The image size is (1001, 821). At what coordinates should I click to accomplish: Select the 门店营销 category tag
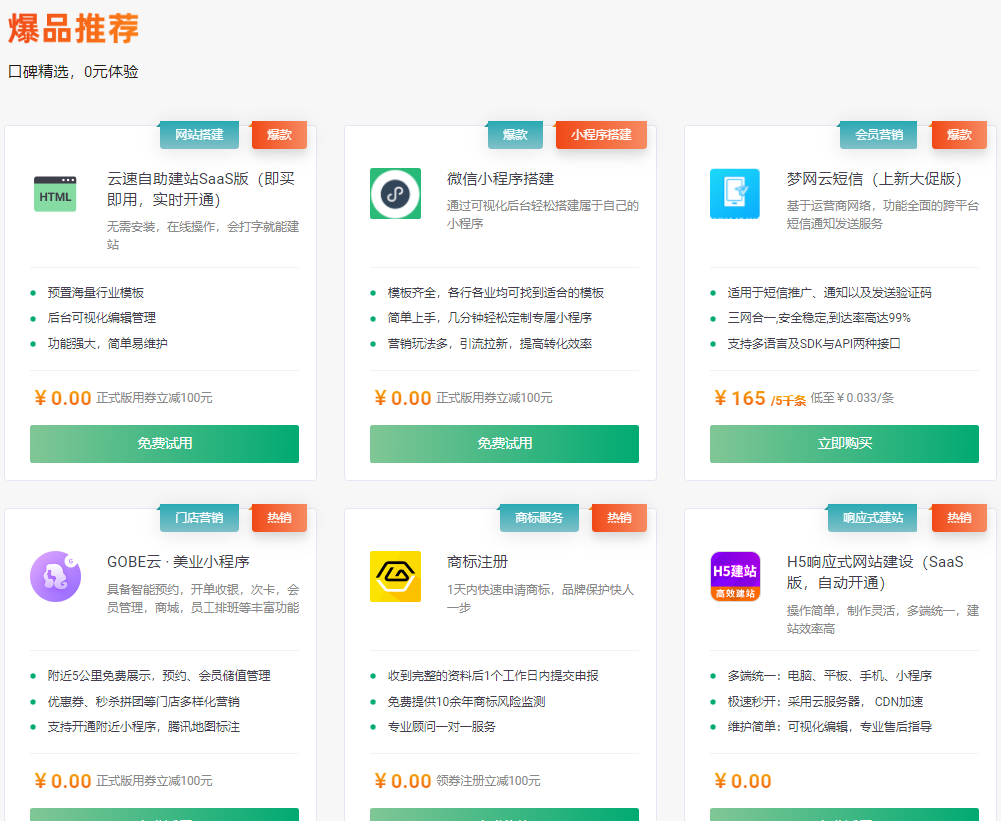click(x=199, y=518)
